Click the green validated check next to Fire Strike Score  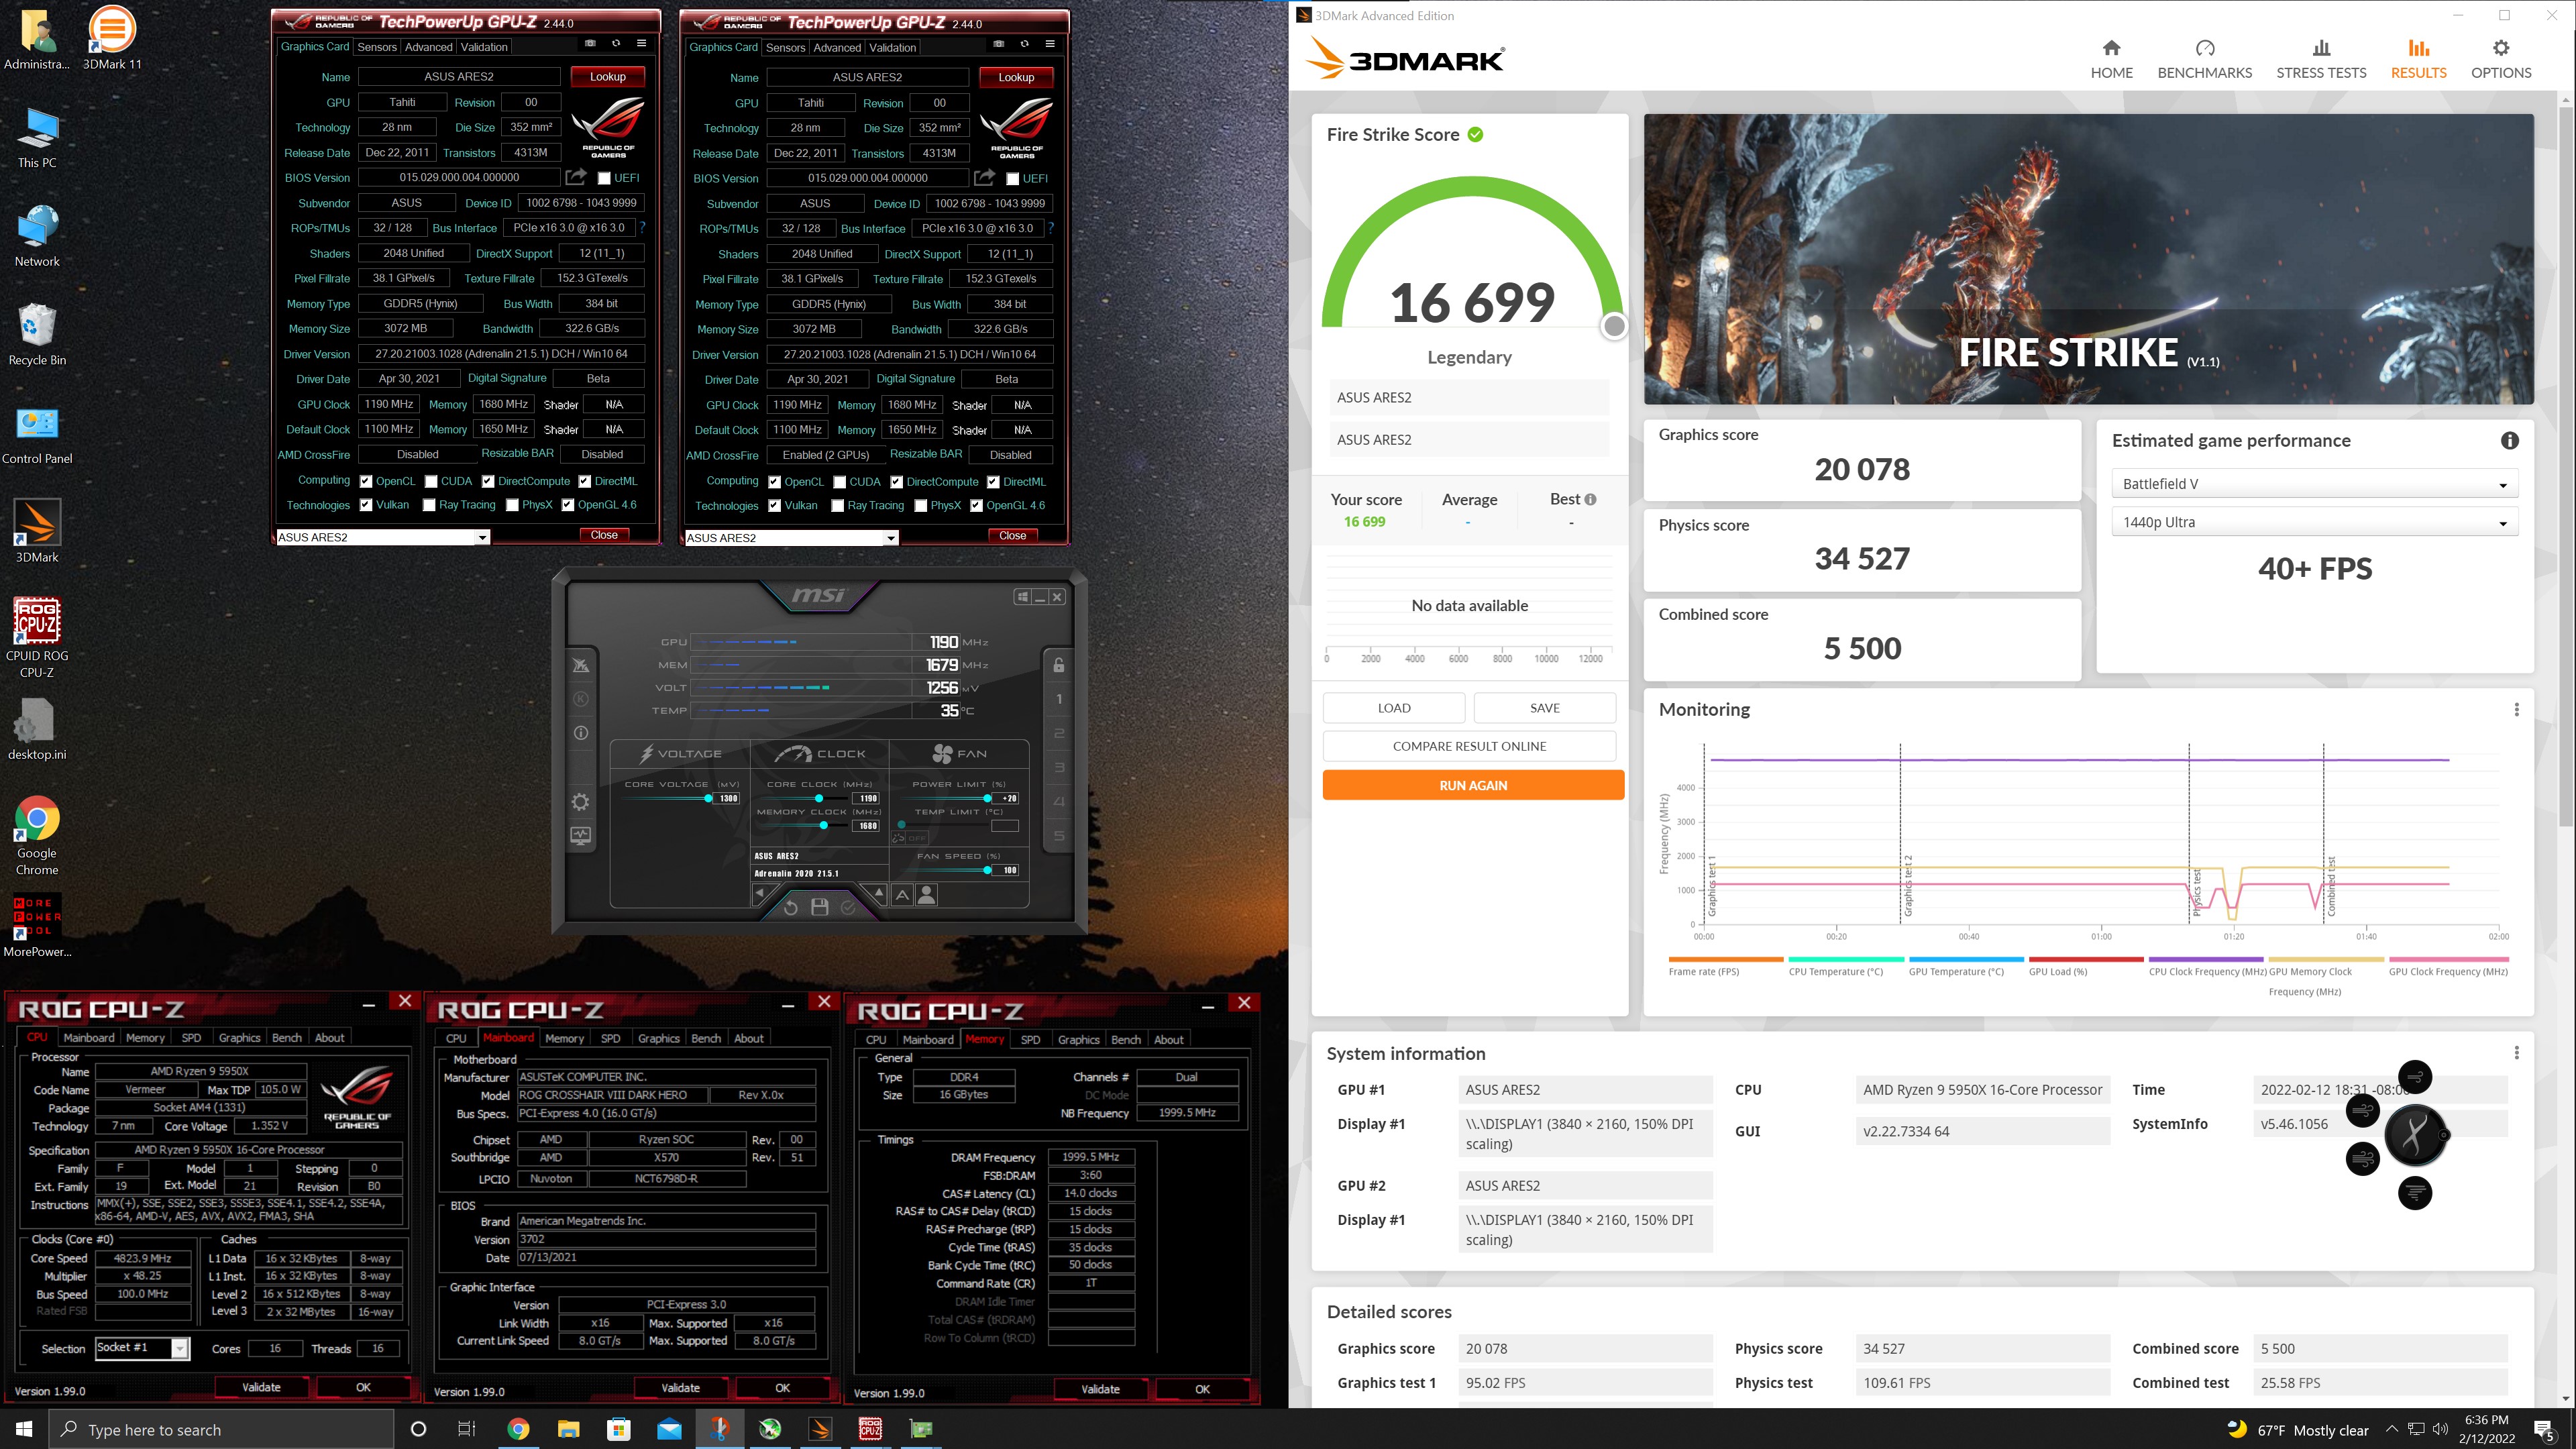pos(1475,134)
